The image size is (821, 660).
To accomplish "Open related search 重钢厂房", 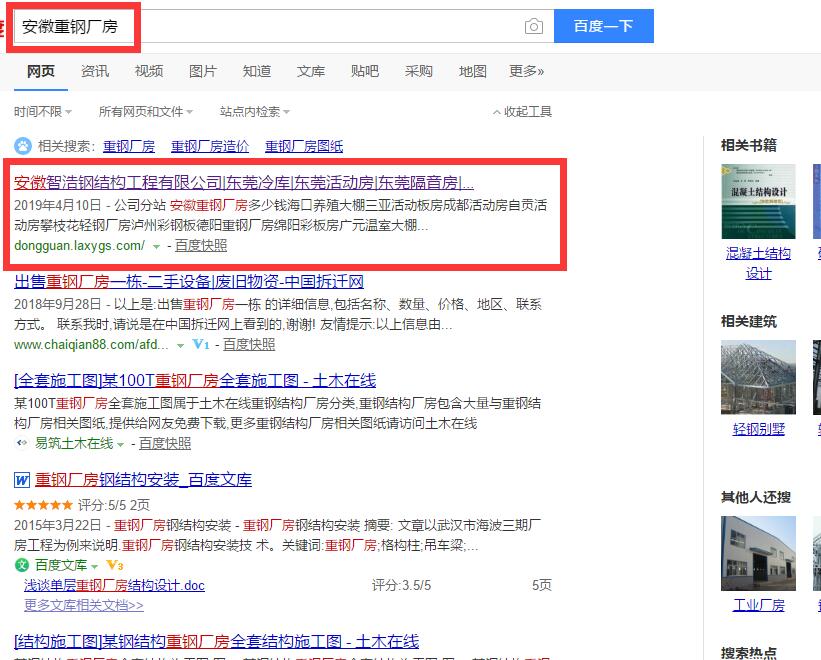I will (x=129, y=146).
